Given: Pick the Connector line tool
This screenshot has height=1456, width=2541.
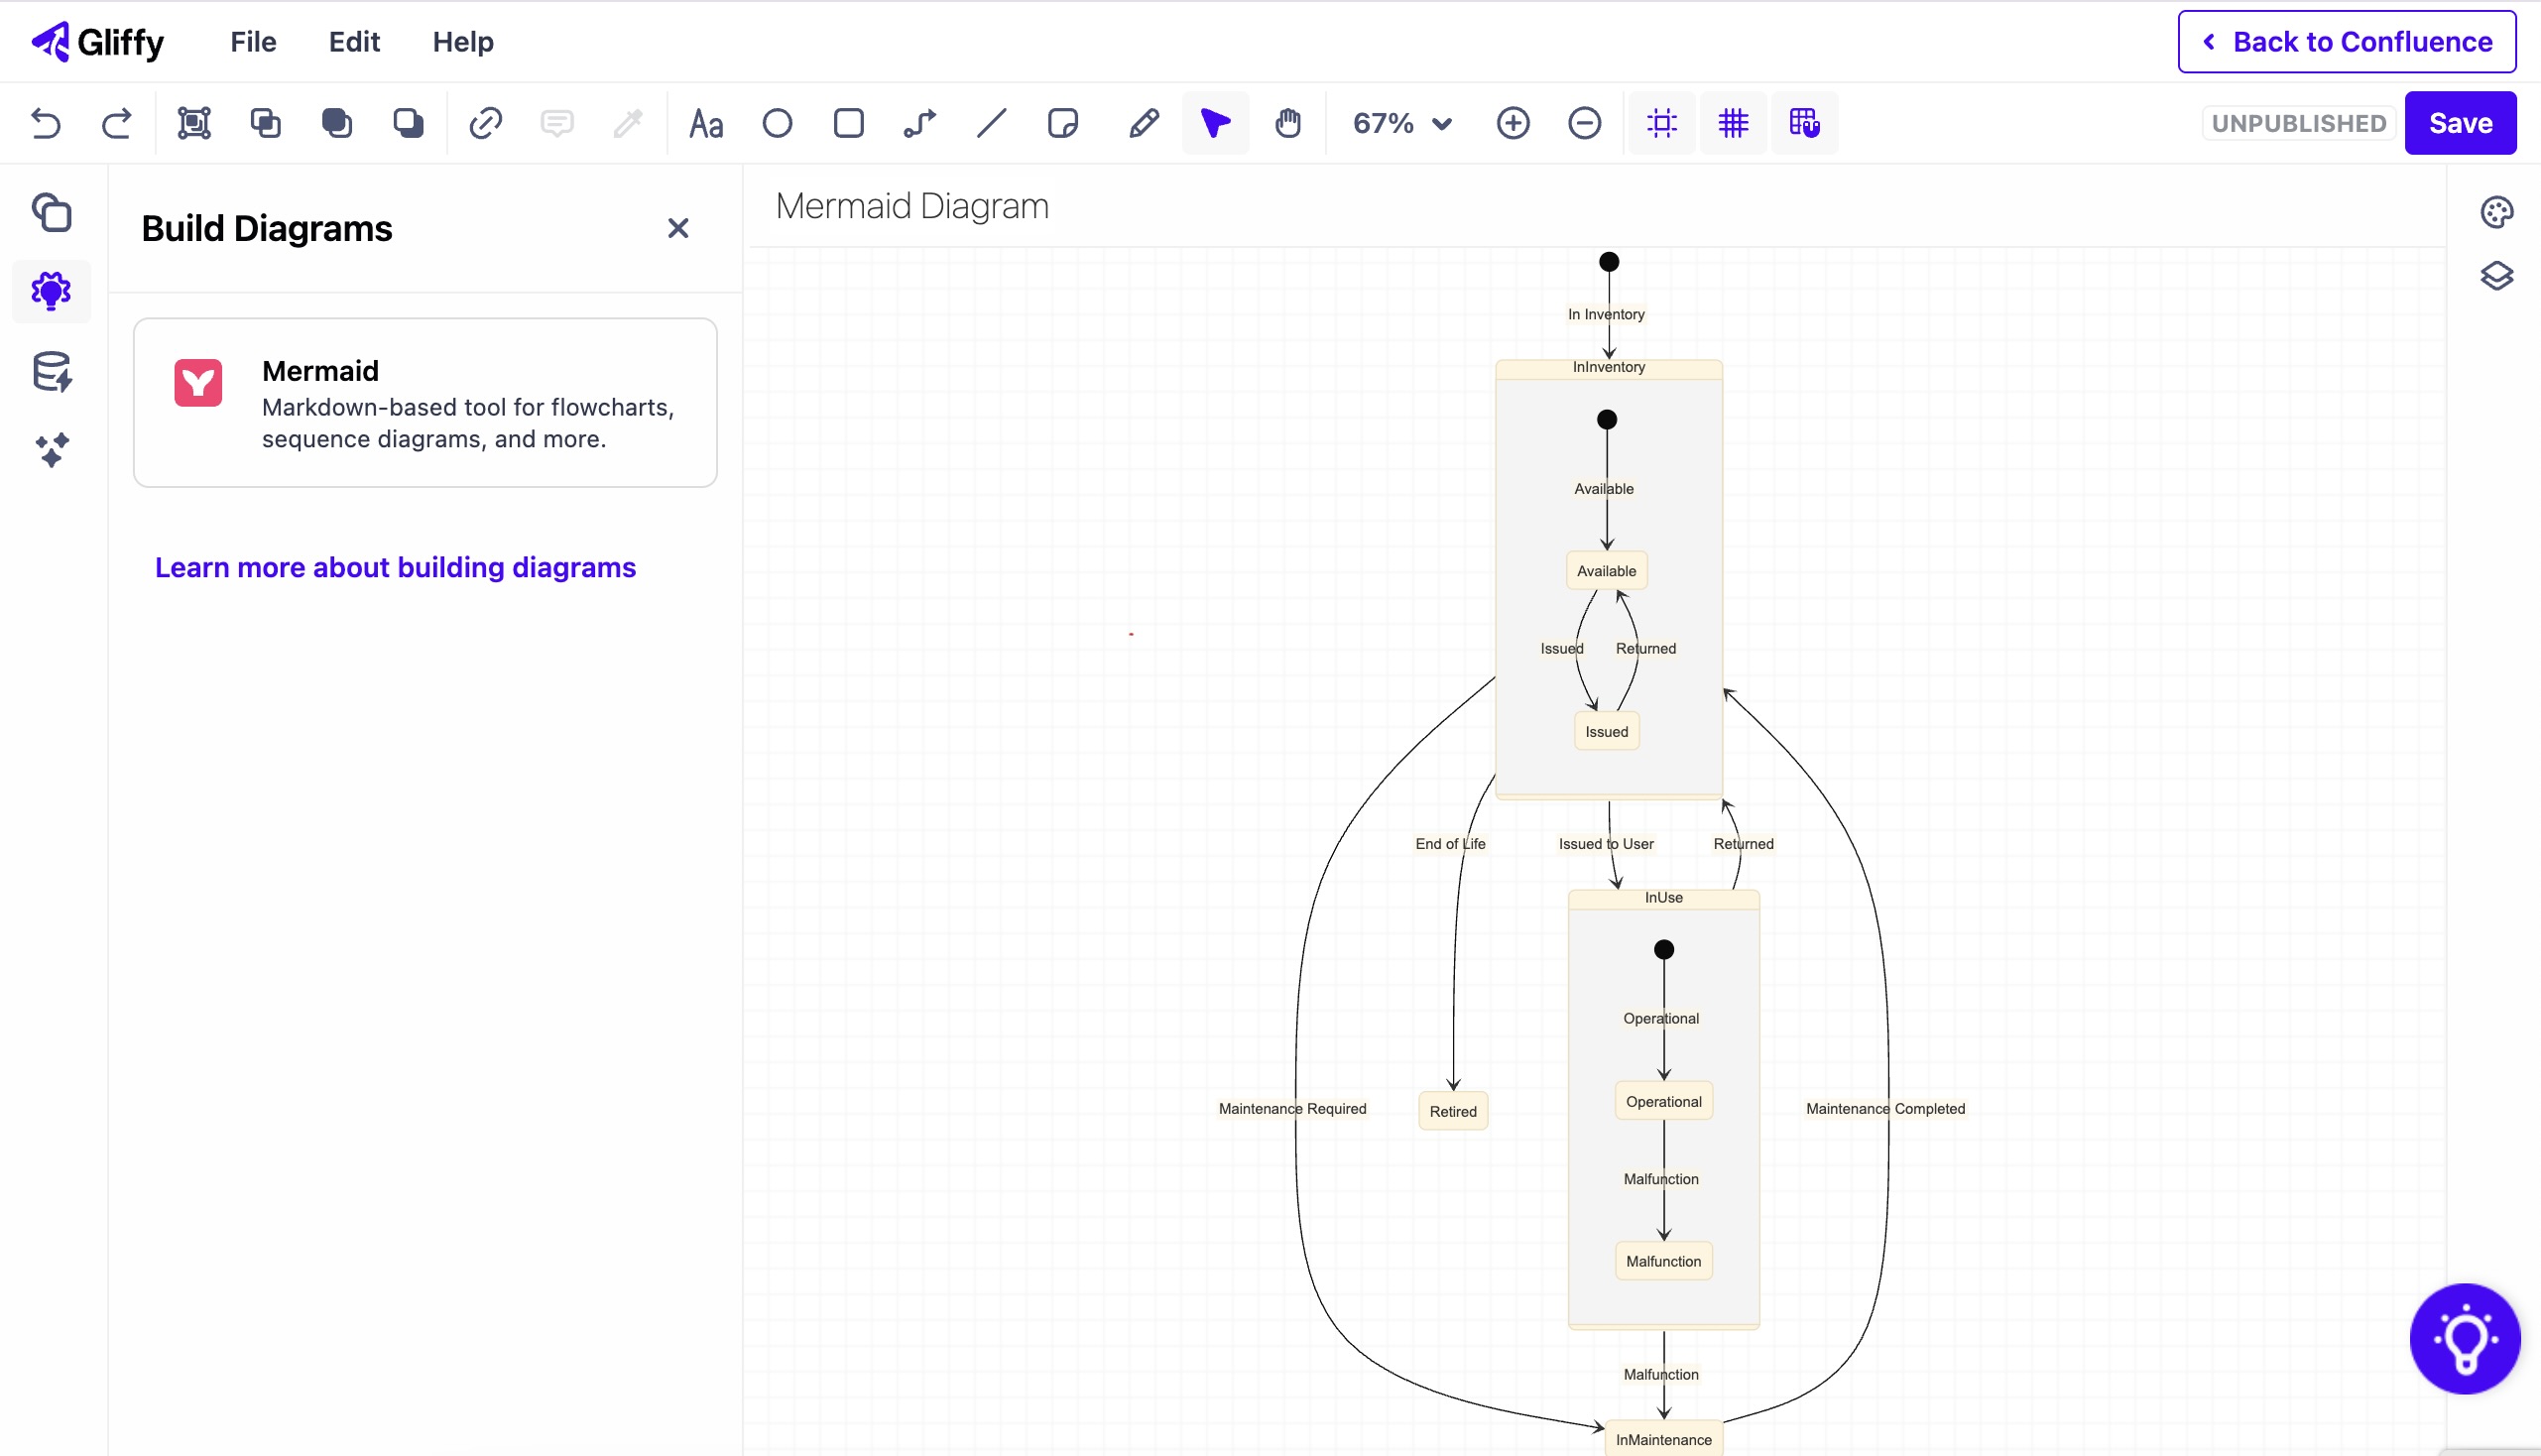Looking at the screenshot, I should [x=919, y=122].
